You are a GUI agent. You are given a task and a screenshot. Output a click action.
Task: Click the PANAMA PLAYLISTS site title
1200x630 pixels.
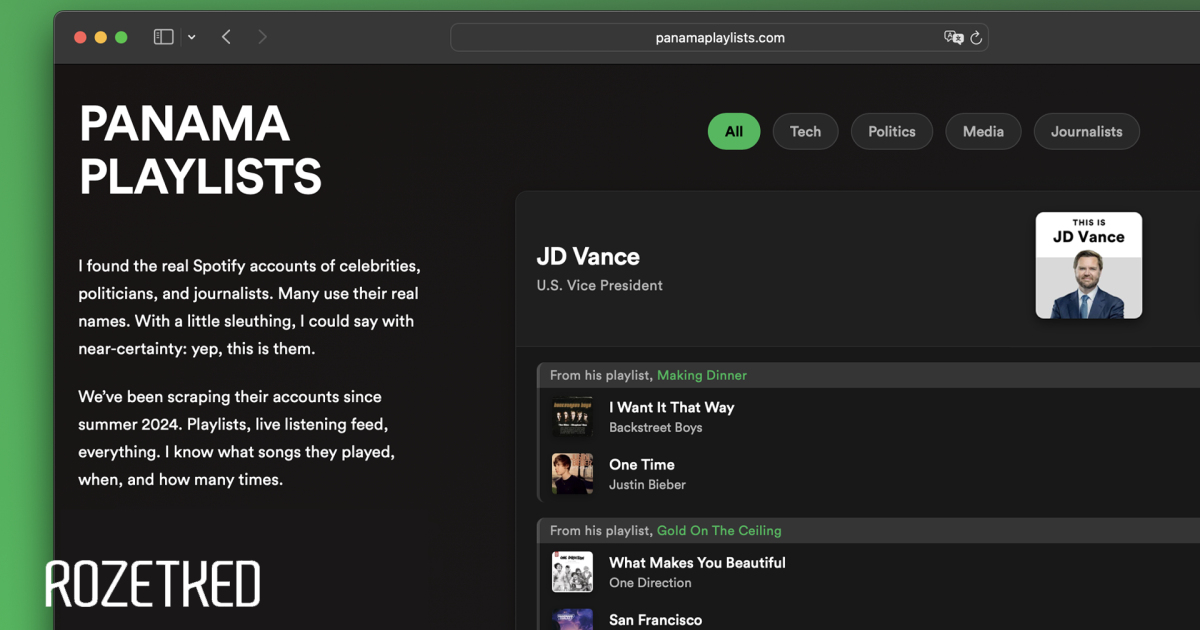(200, 150)
